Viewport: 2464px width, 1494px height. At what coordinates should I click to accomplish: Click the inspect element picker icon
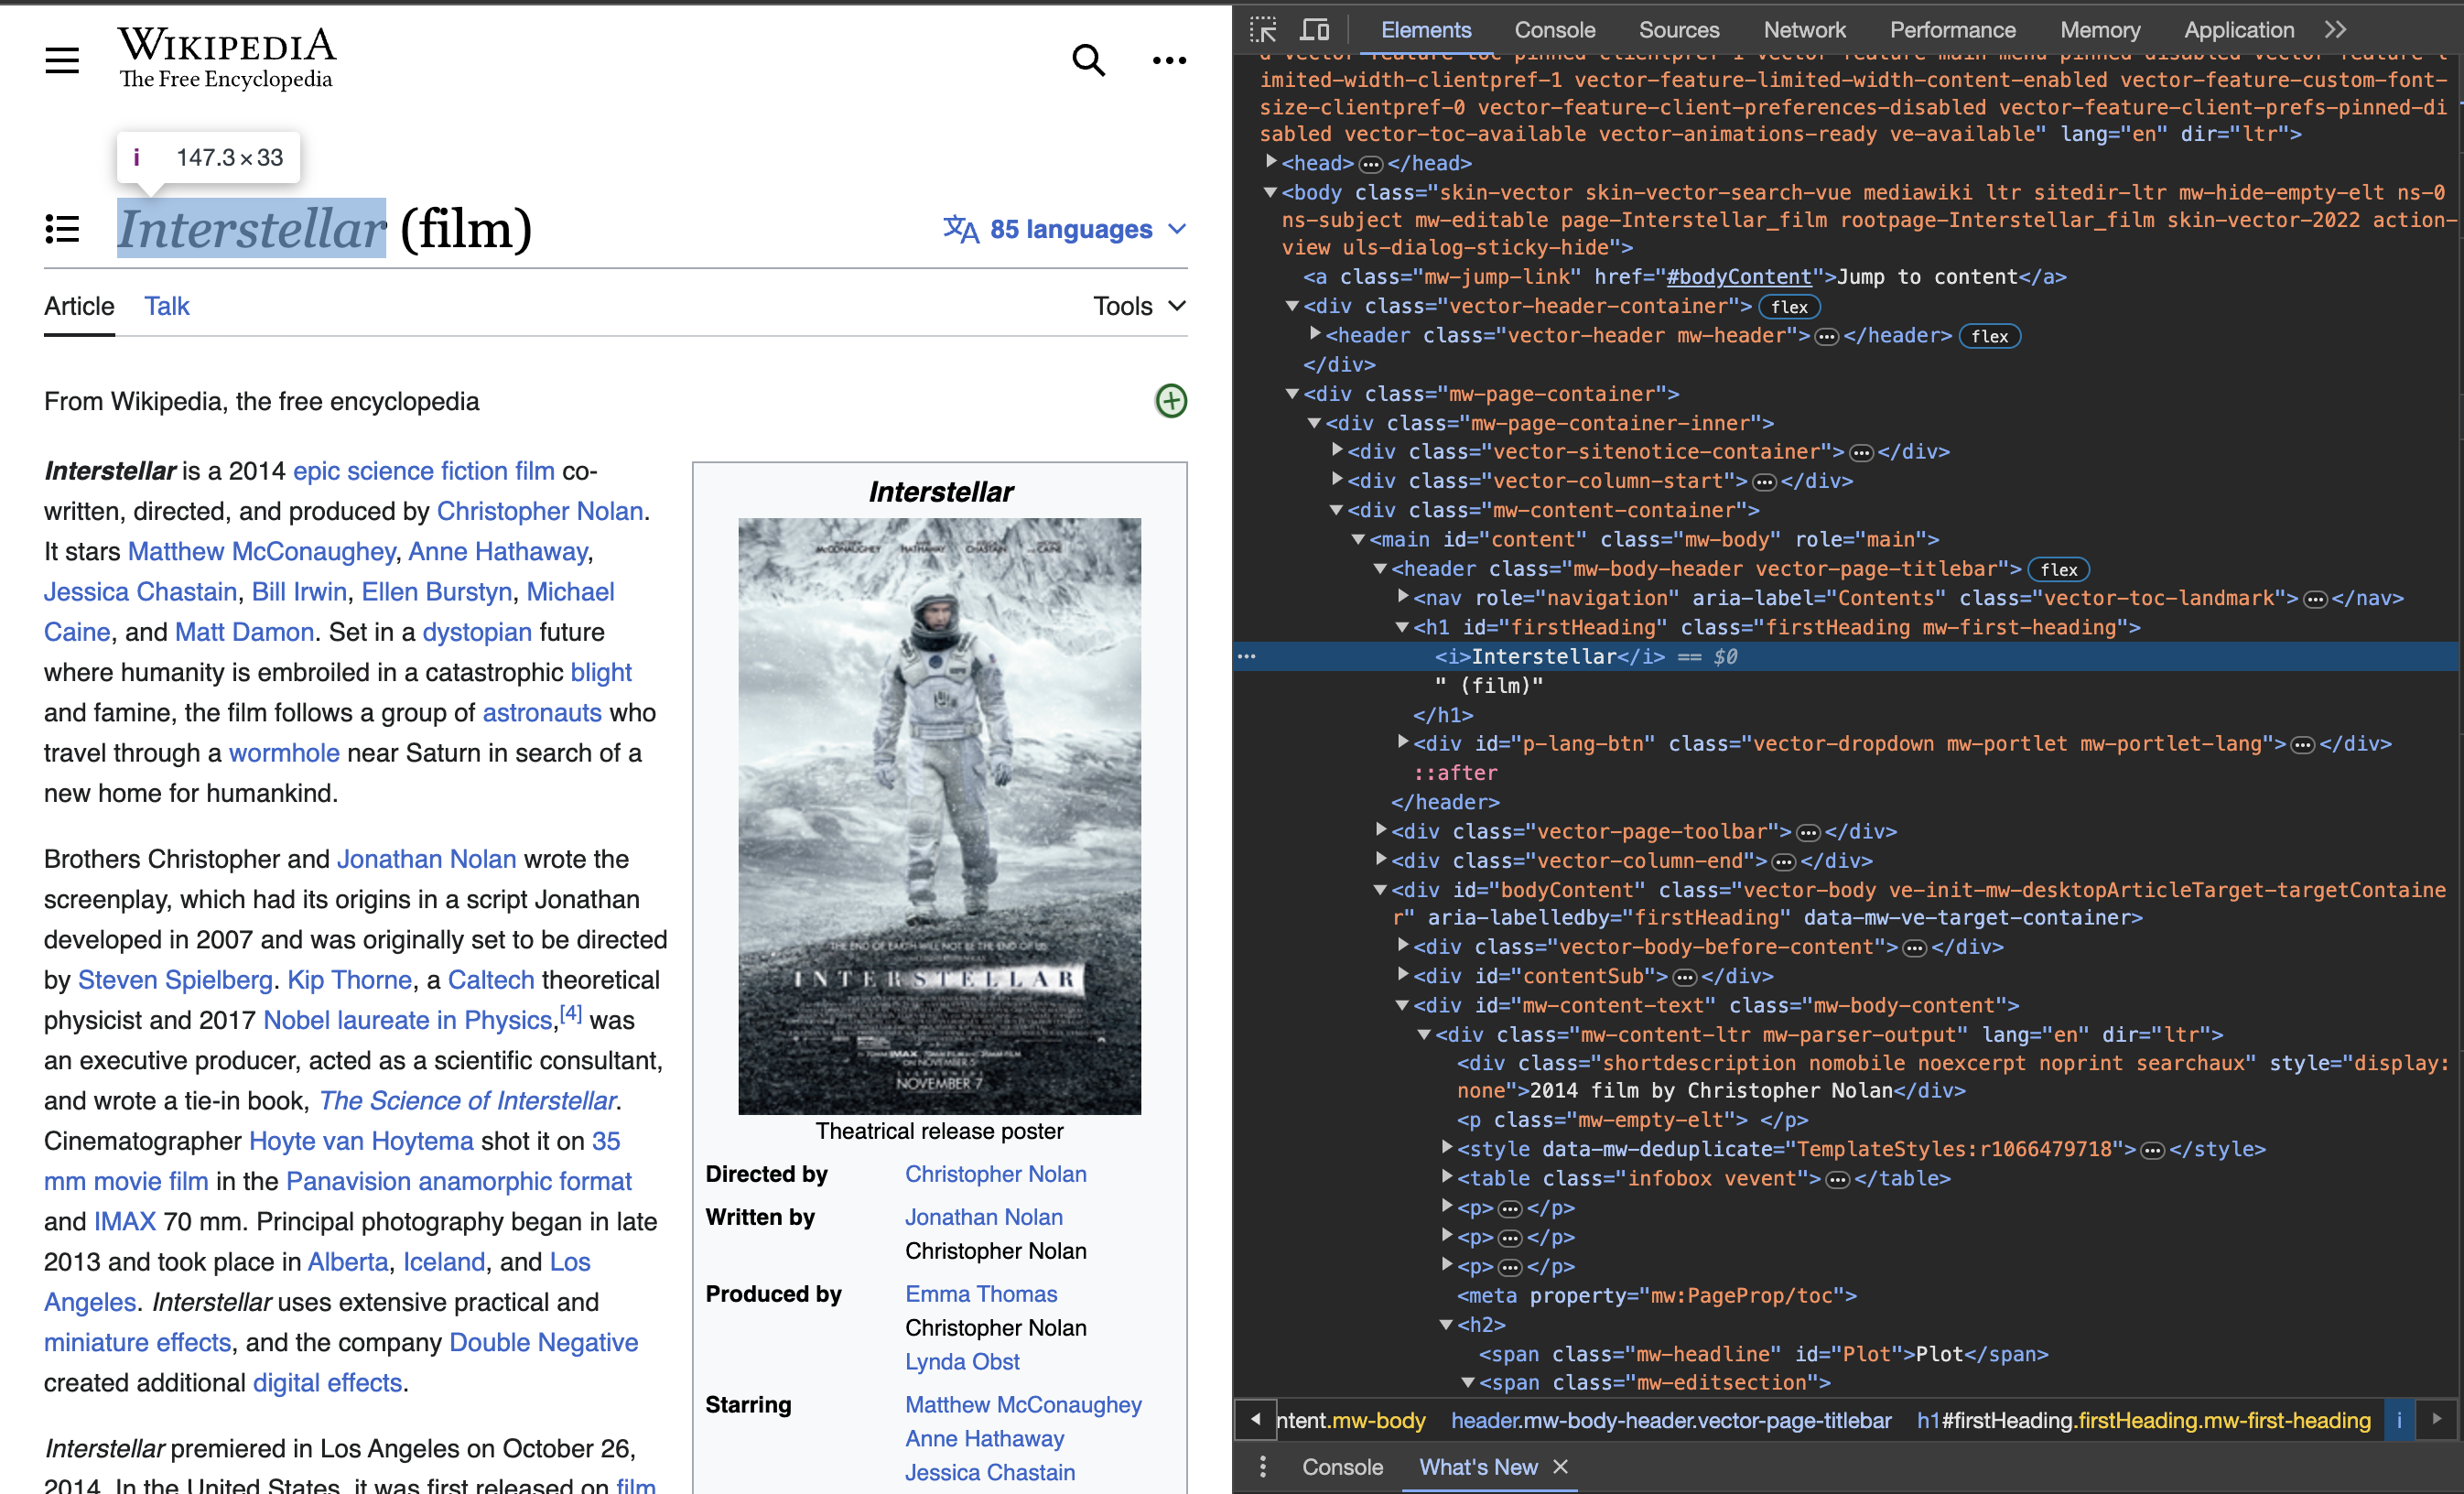[1263, 29]
